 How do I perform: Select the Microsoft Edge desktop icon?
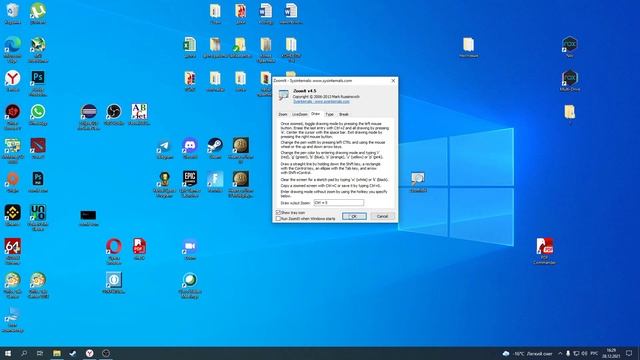[x=13, y=49]
